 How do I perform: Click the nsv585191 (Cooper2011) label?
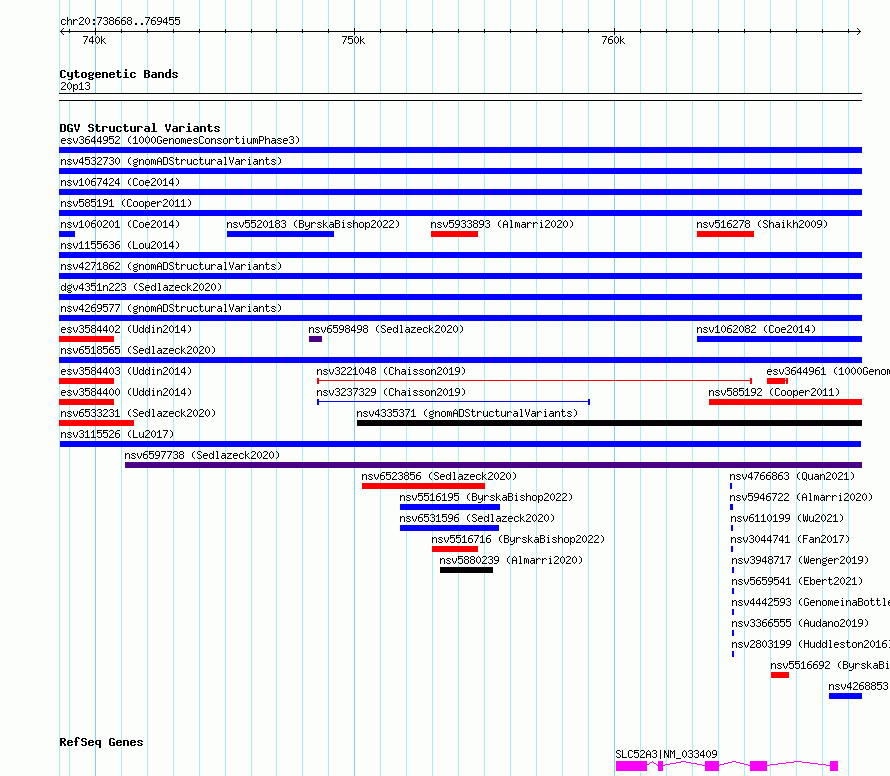126,203
